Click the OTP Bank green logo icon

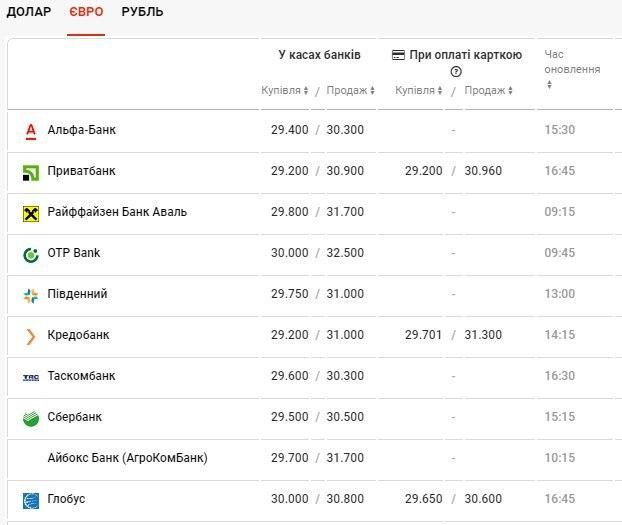[30, 254]
